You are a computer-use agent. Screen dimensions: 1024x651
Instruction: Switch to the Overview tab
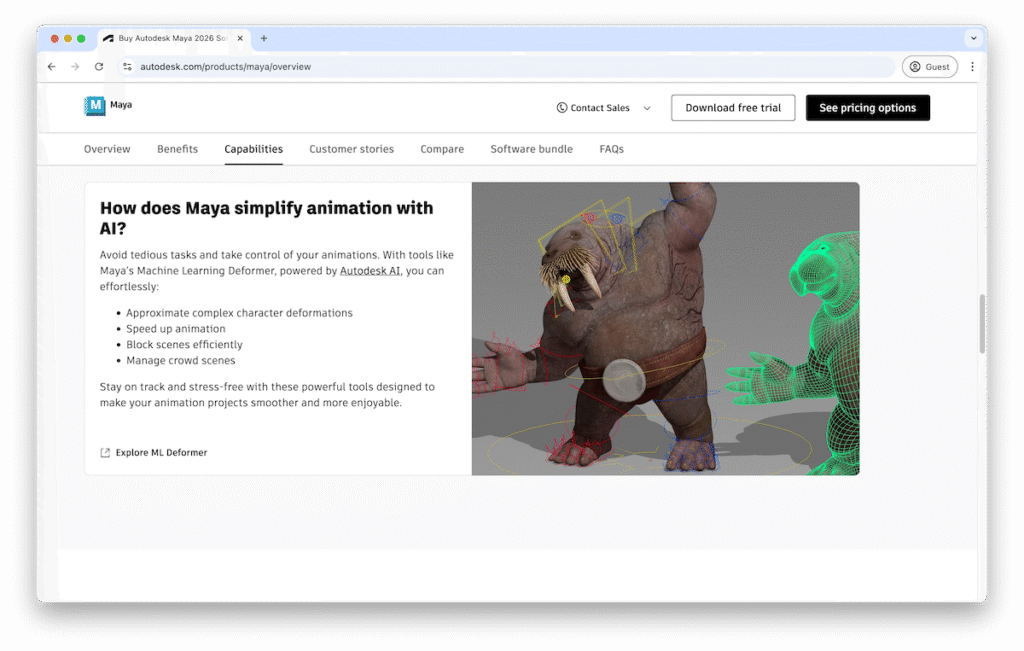107,149
